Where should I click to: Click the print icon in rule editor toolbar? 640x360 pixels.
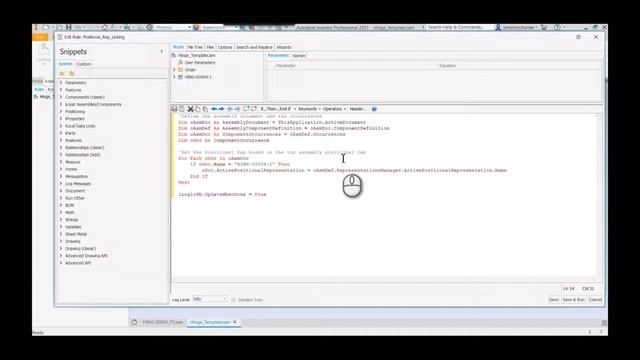click(x=174, y=109)
